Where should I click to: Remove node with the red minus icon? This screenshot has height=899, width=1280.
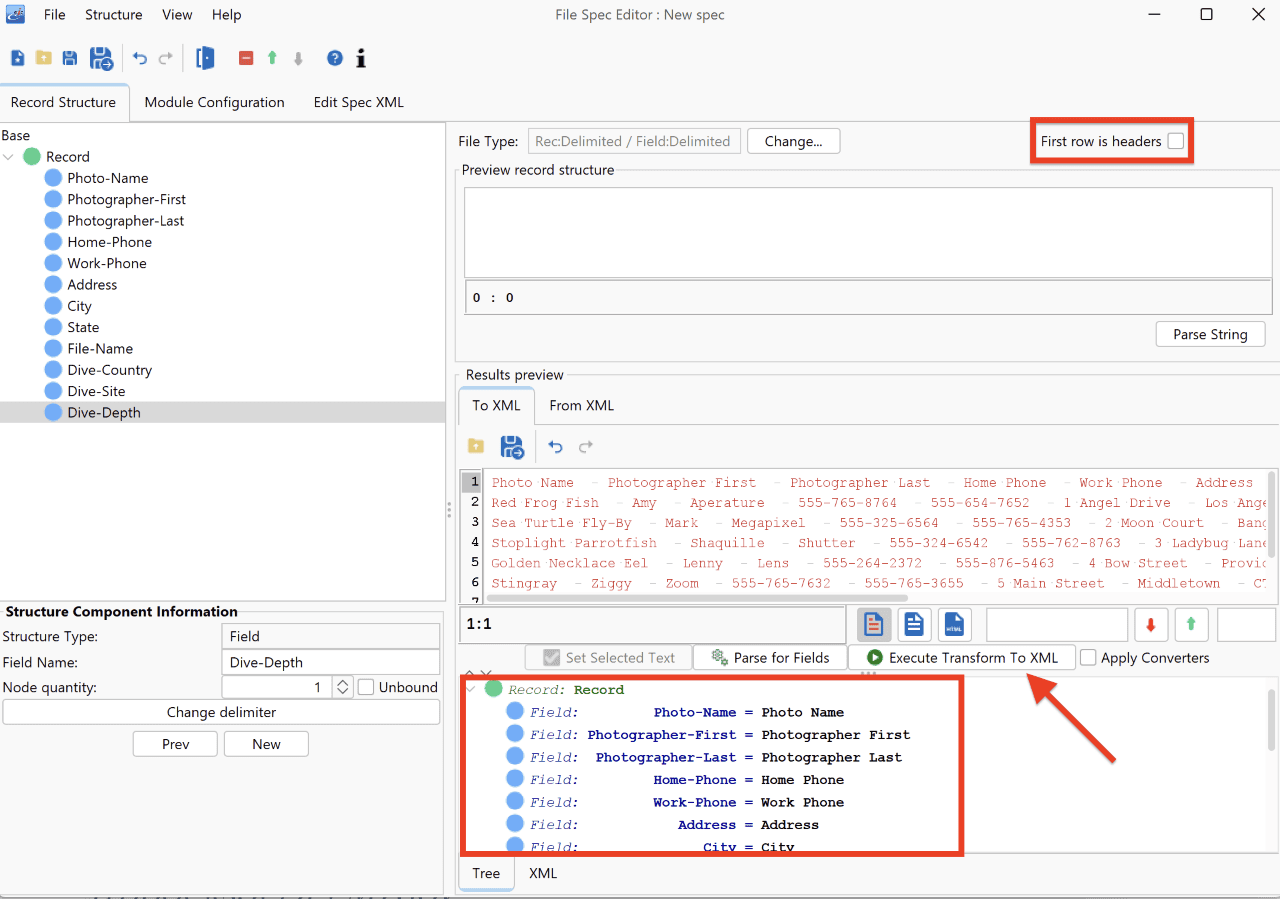[246, 58]
